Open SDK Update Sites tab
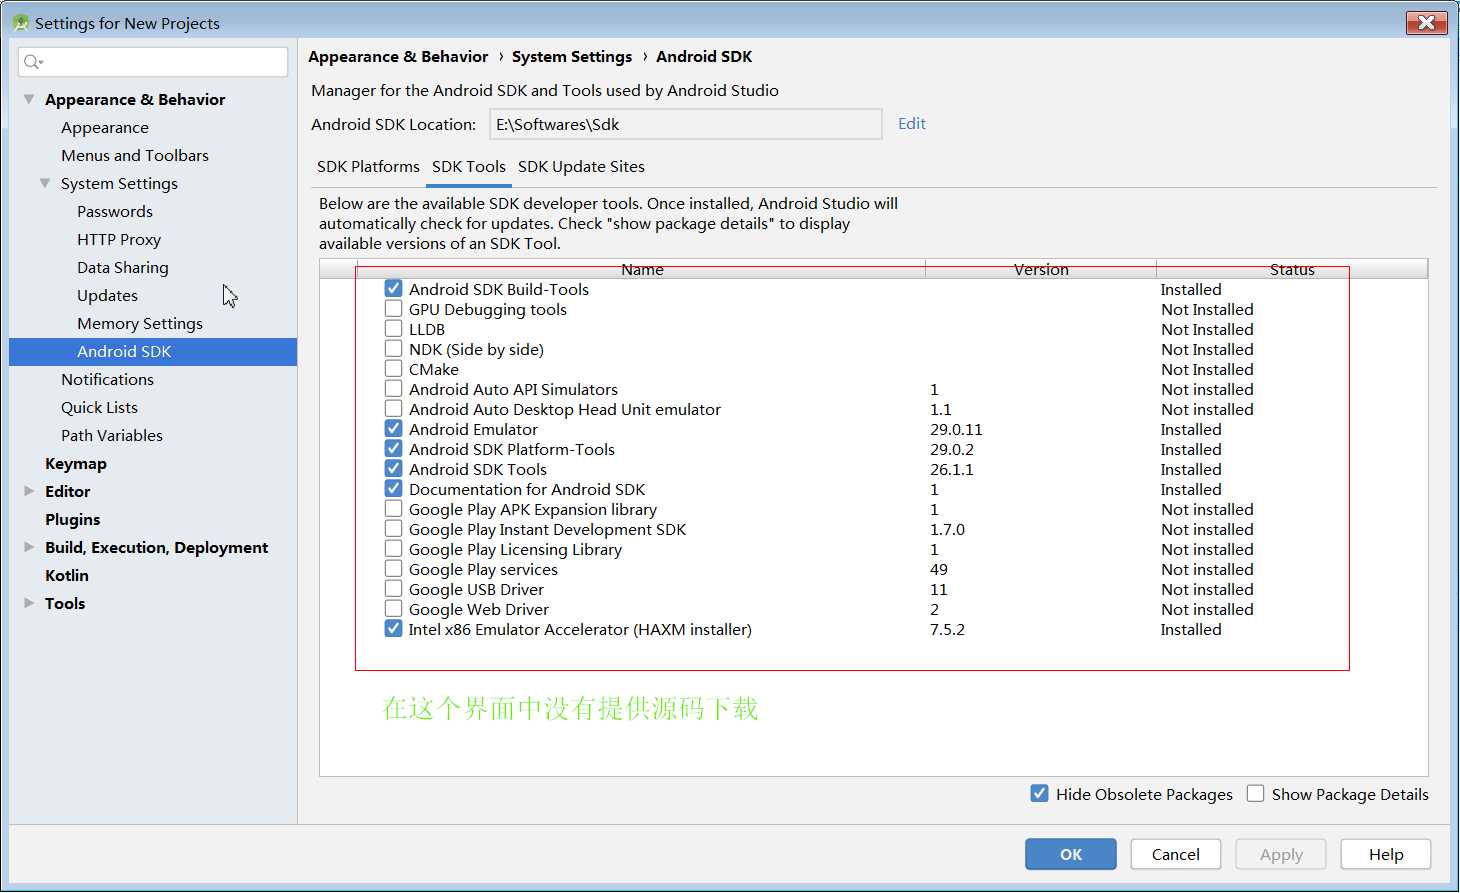1460x893 pixels. 581,167
